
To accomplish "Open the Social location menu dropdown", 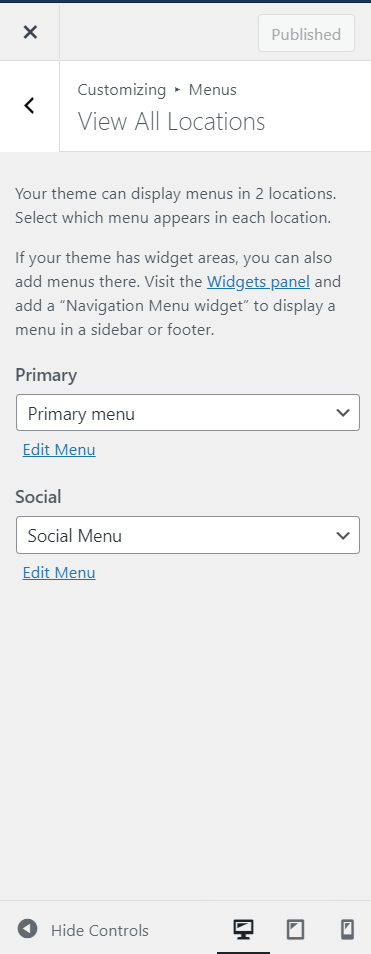I will tap(188, 535).
